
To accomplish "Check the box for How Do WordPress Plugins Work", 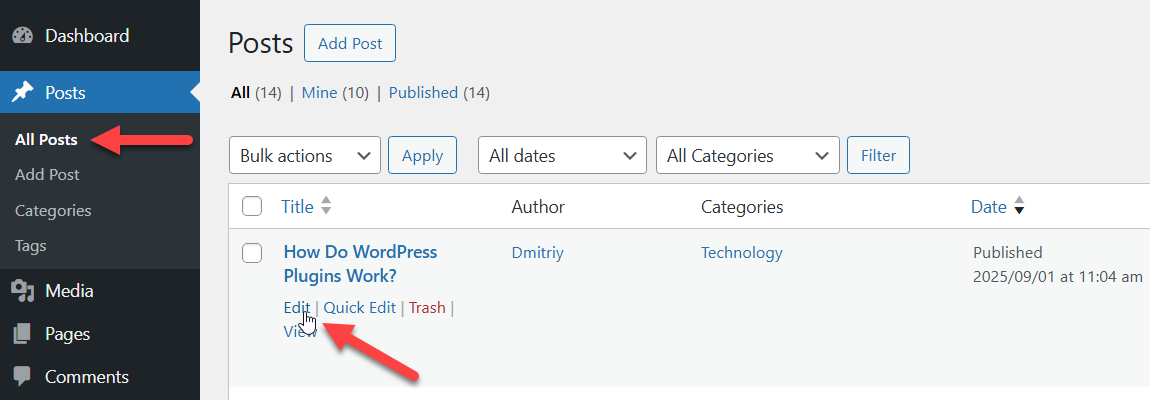I will (x=252, y=253).
